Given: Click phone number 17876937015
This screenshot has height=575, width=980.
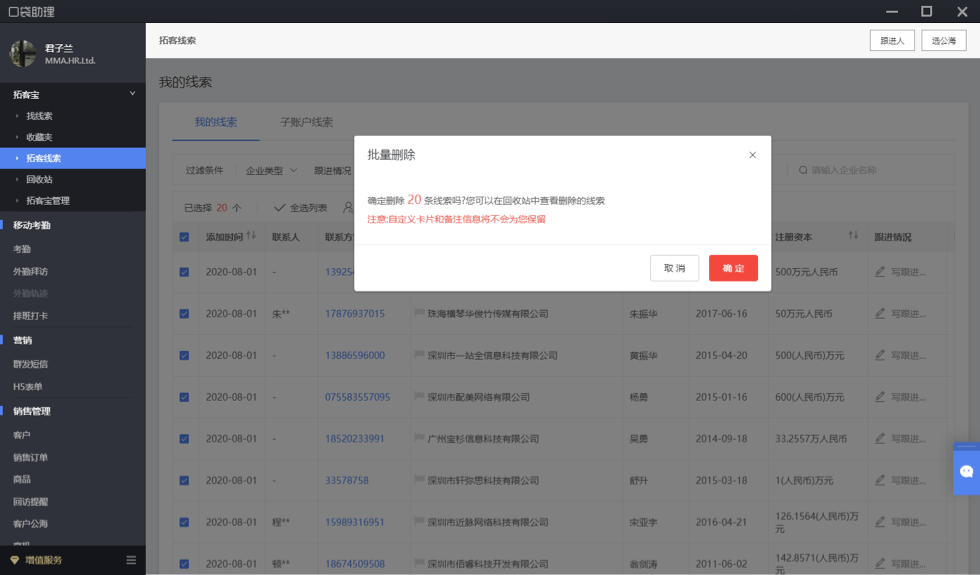Looking at the screenshot, I should (355, 314).
